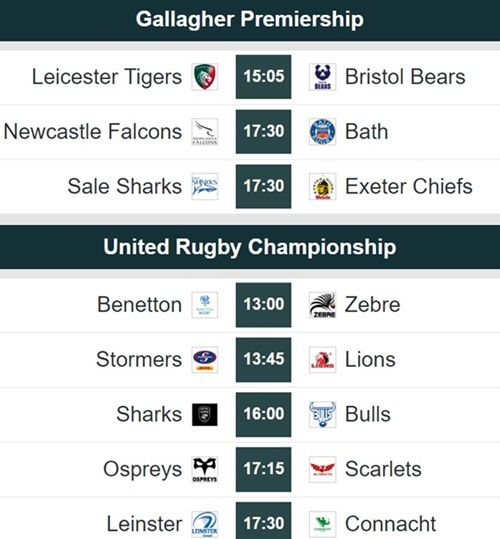500x539 pixels.
Task: Click the Scarlets red logo
Action: [322, 469]
